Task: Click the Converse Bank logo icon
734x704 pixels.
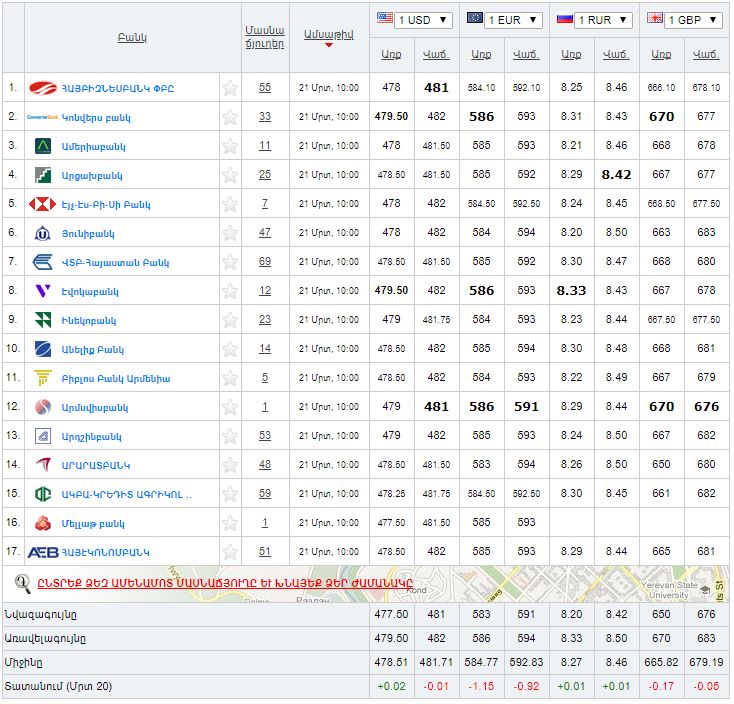Action: tap(43, 117)
